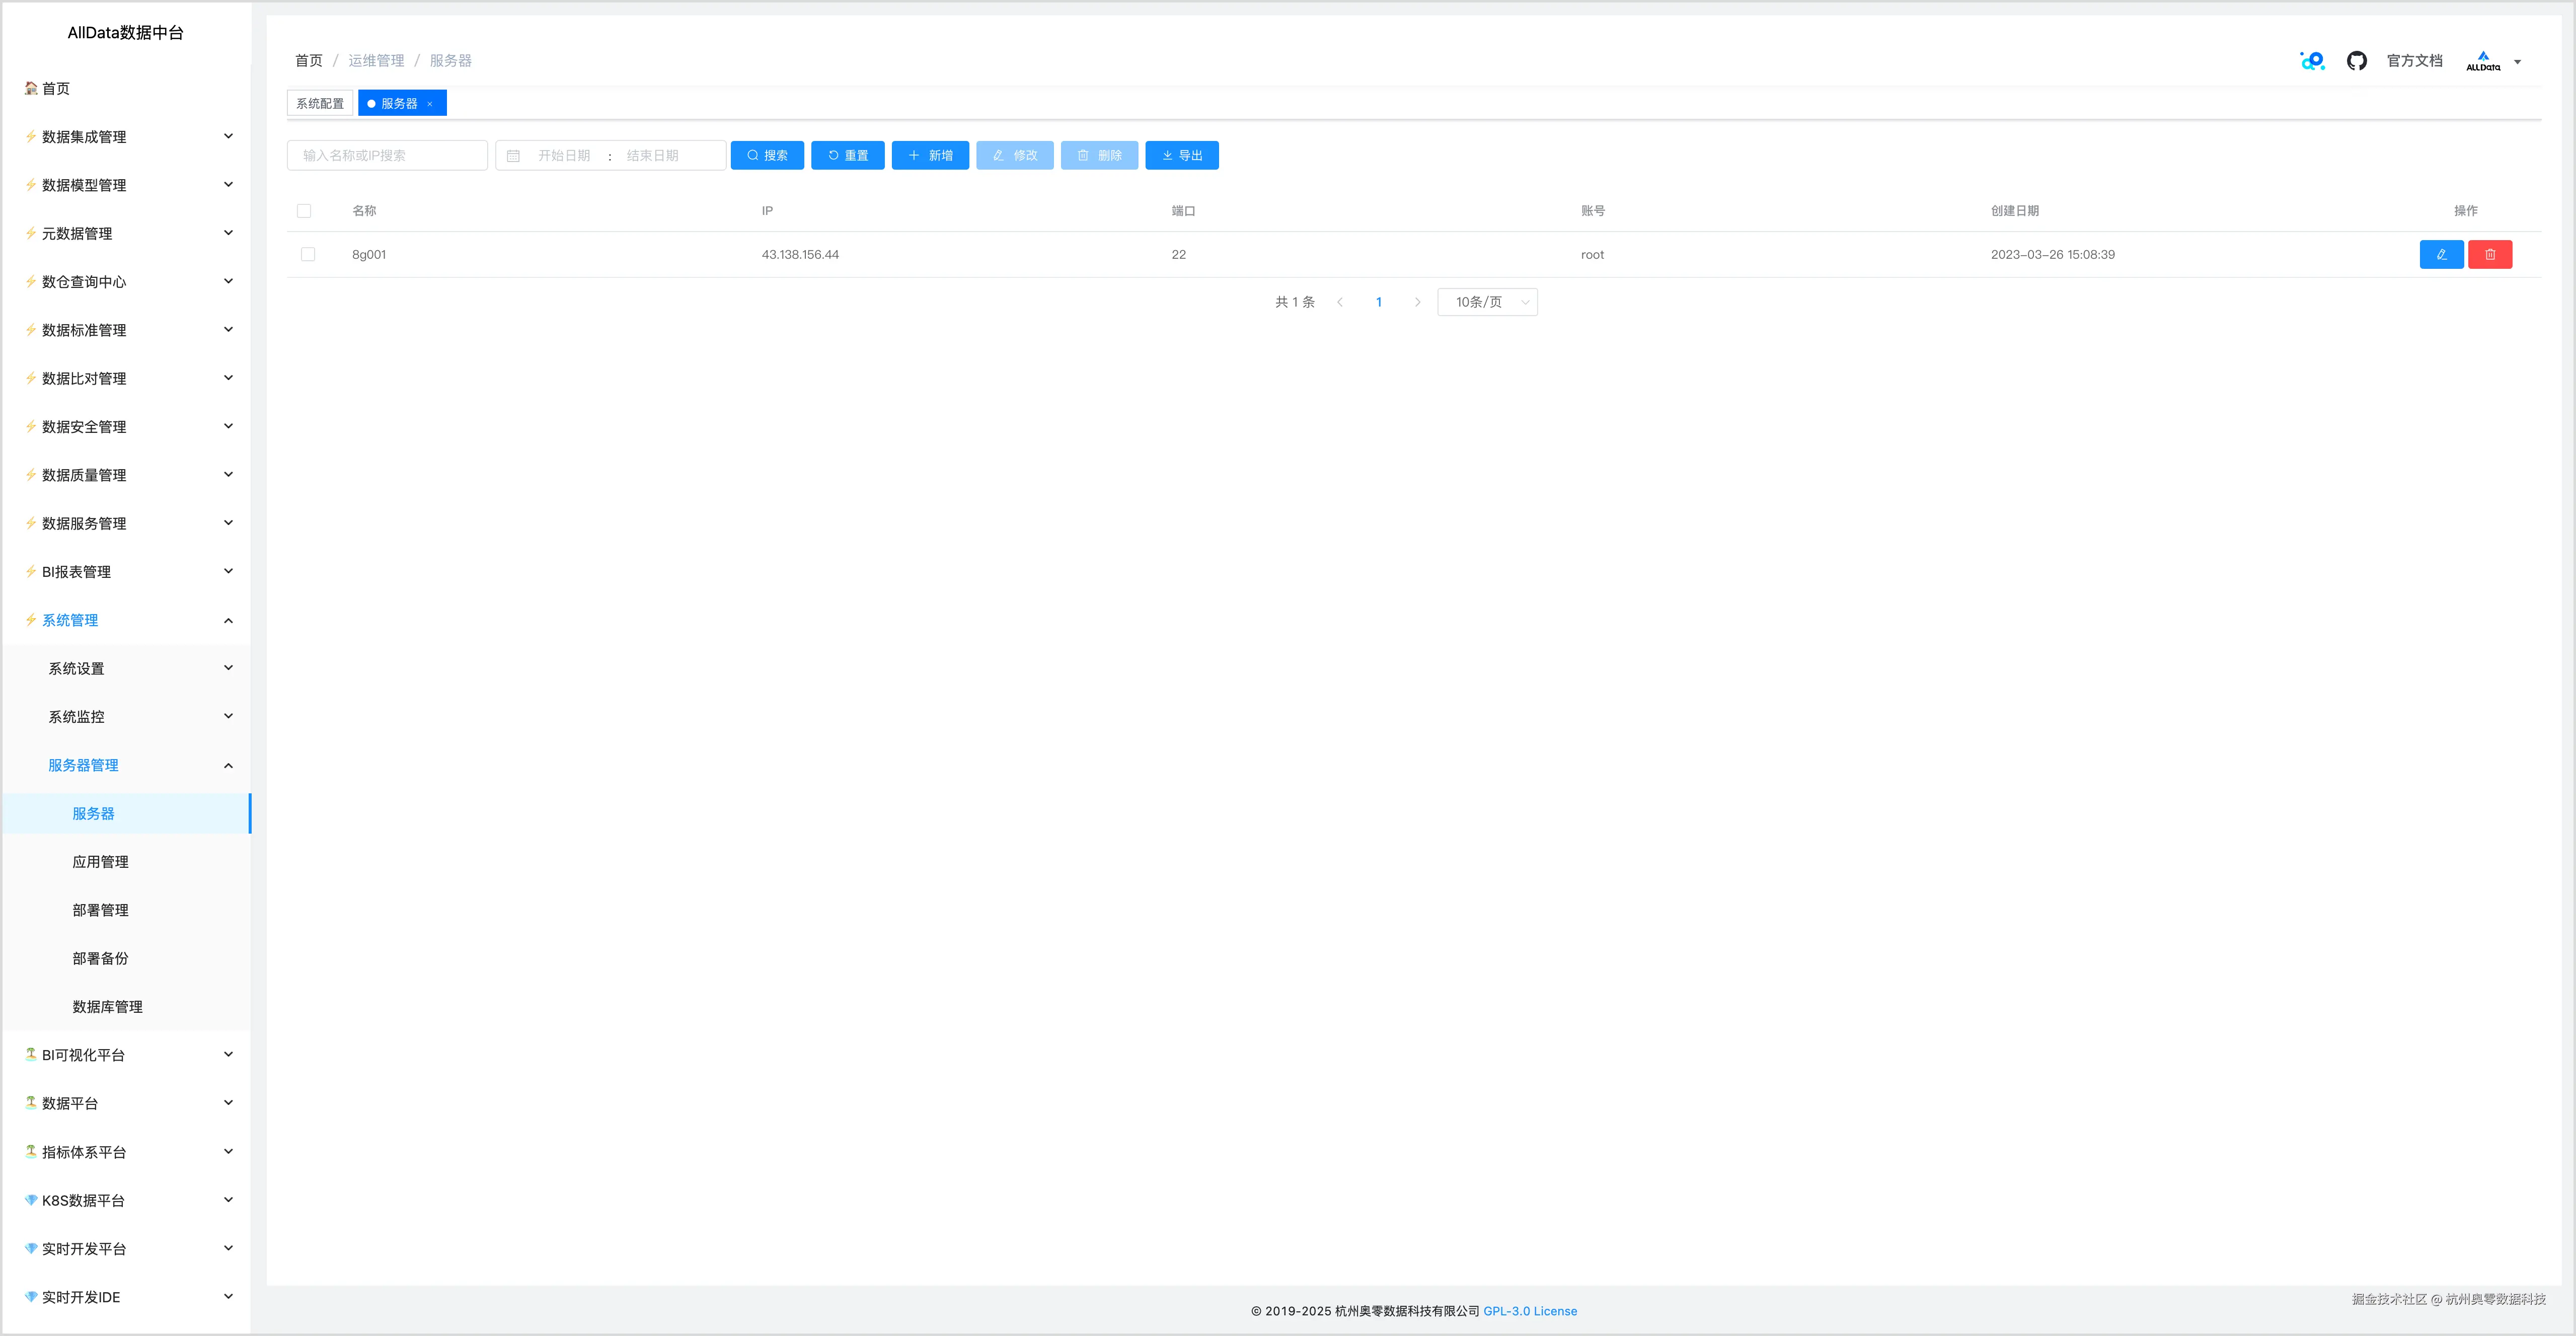Viewport: 2576px width, 1336px height.
Task: Click the blue logo icon beside GitHub
Action: 2312,61
